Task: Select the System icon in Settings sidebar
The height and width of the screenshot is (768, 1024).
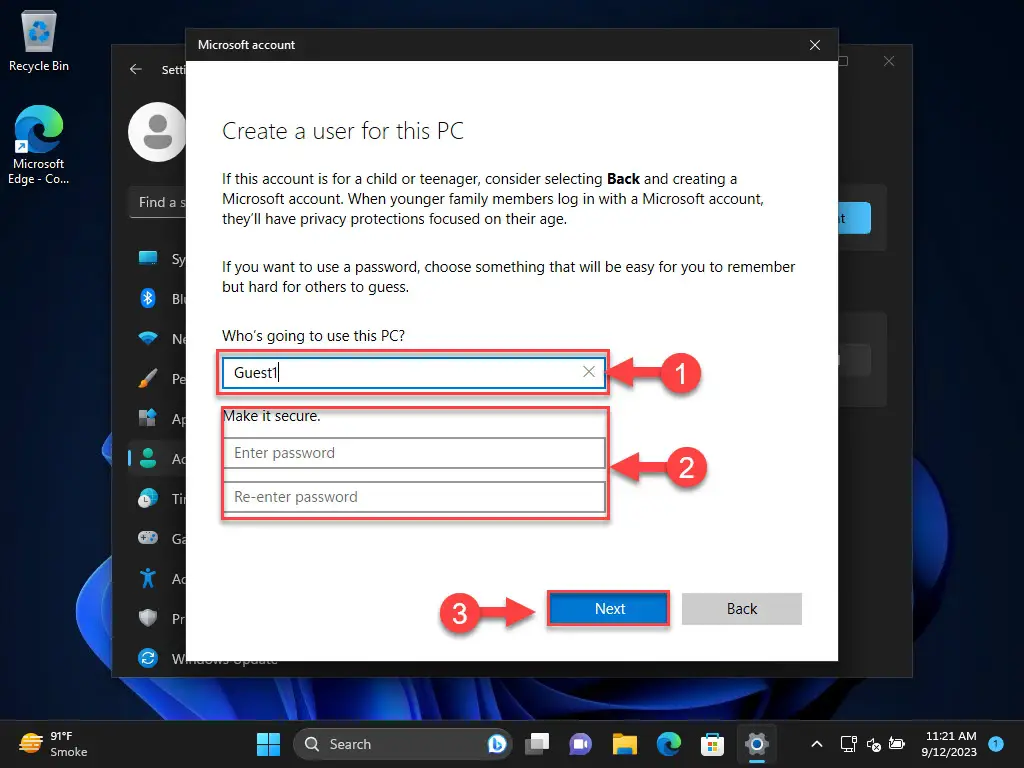Action: [x=148, y=259]
